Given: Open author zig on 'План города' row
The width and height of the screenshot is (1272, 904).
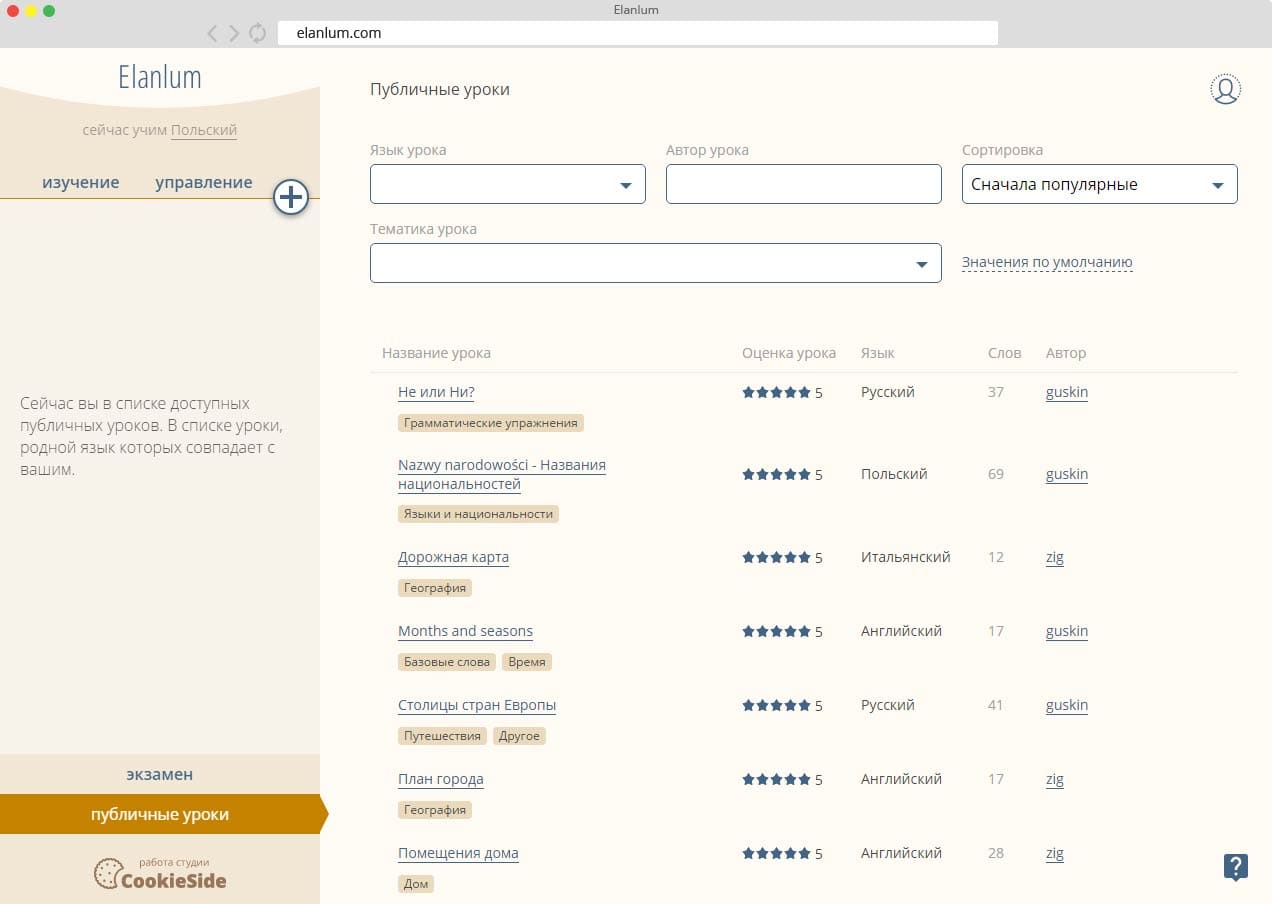Looking at the screenshot, I should pos(1055,779).
